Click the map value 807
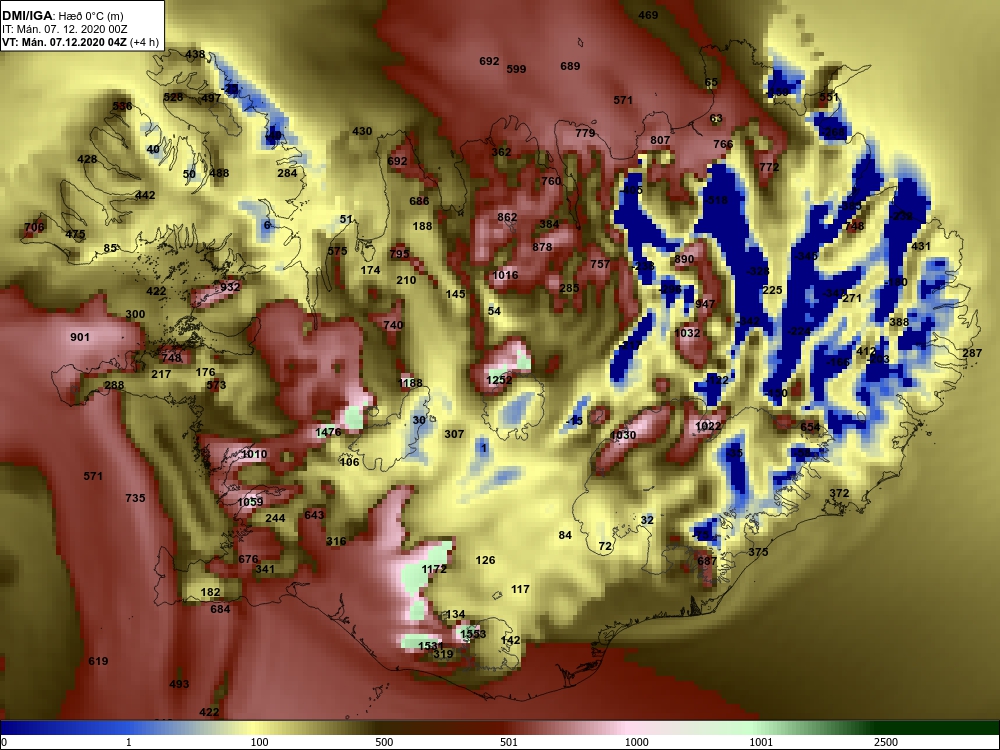 [x=660, y=140]
